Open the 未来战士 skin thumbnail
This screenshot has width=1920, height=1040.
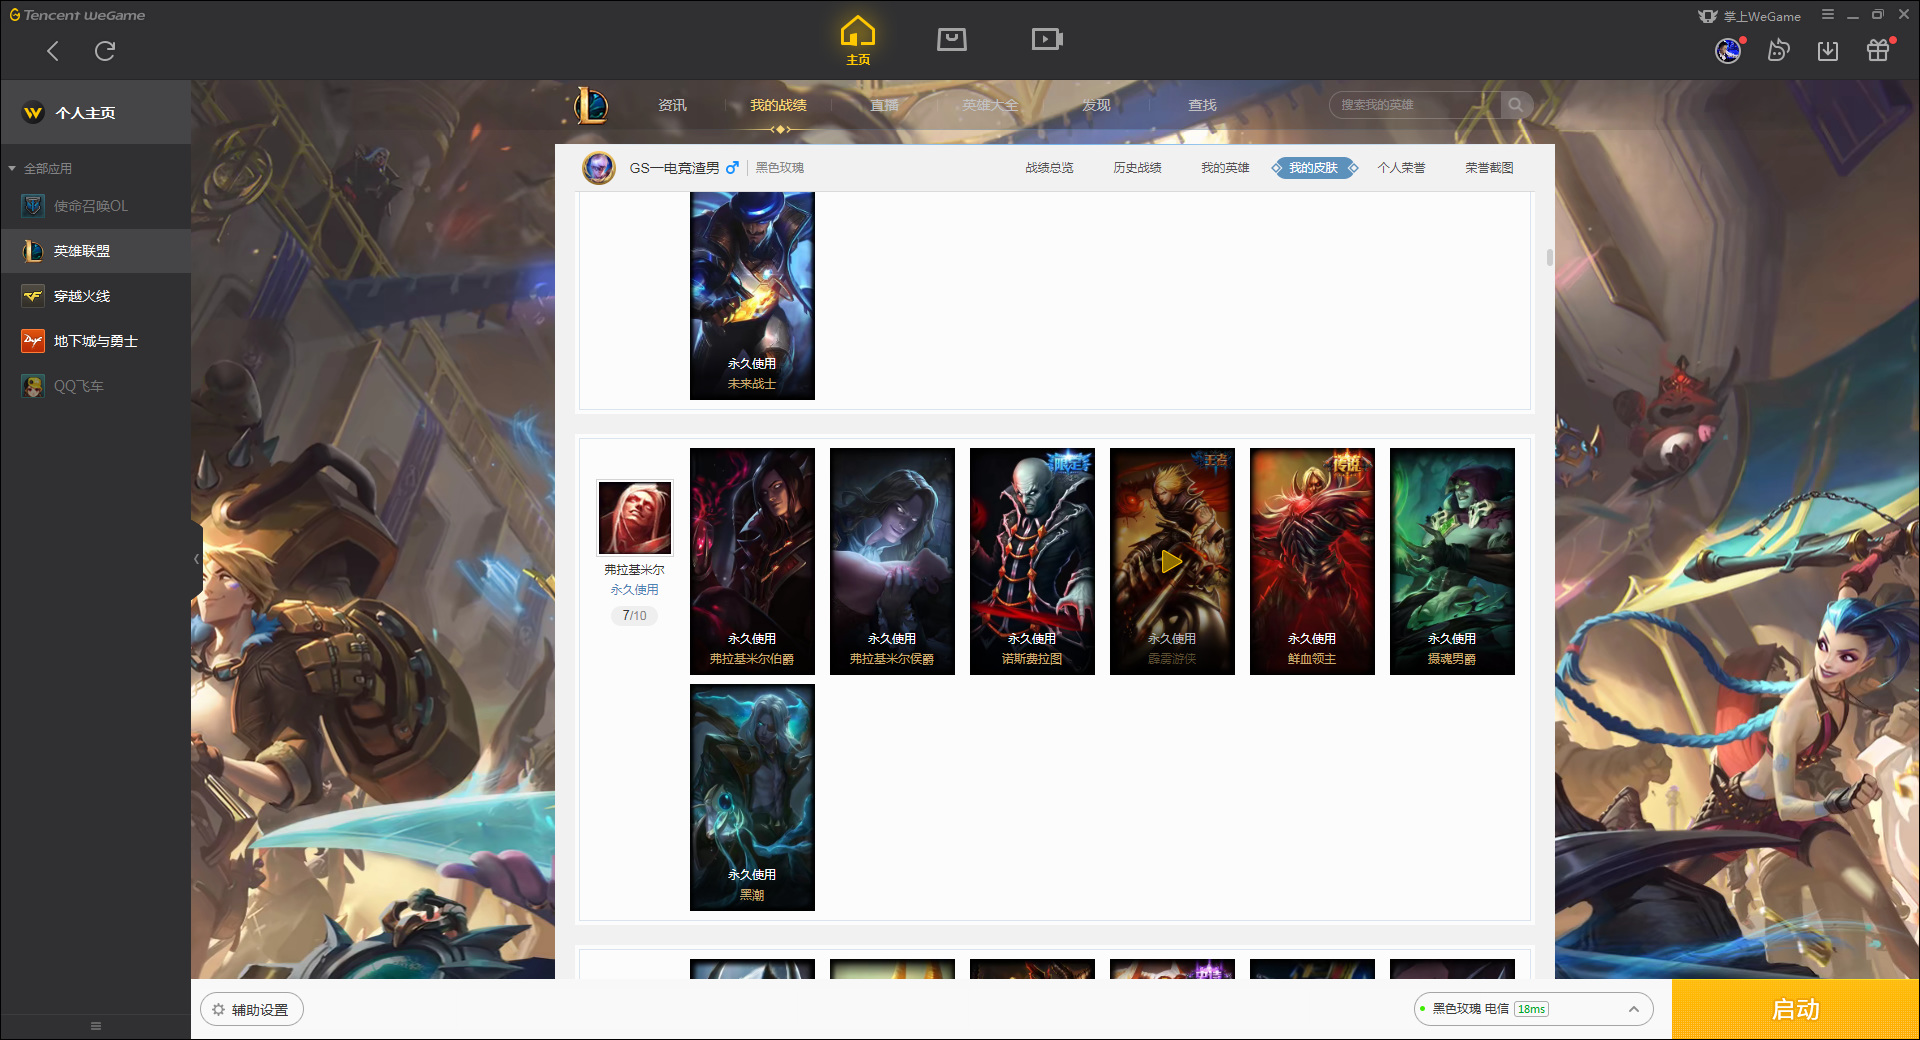click(752, 295)
